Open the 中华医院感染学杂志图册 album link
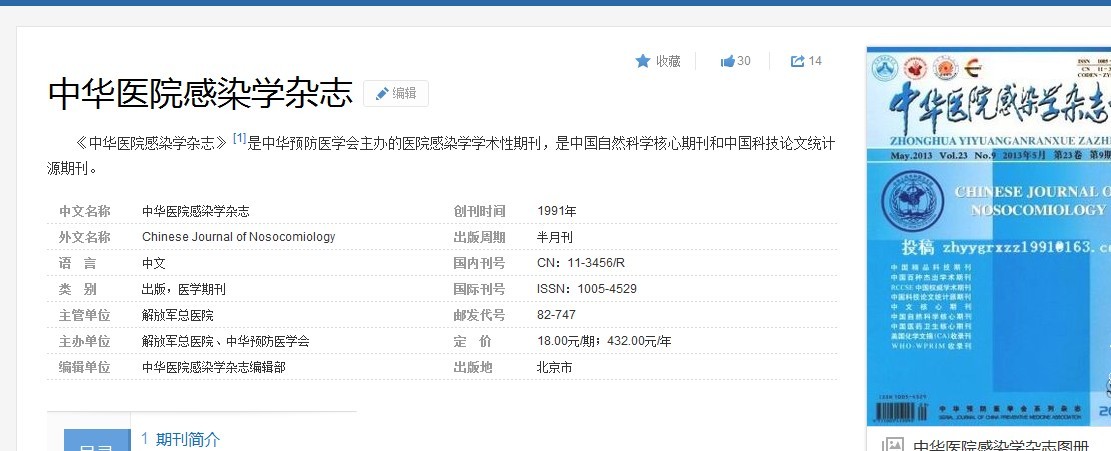The image size is (1111, 451). pyautogui.click(x=1000, y=444)
